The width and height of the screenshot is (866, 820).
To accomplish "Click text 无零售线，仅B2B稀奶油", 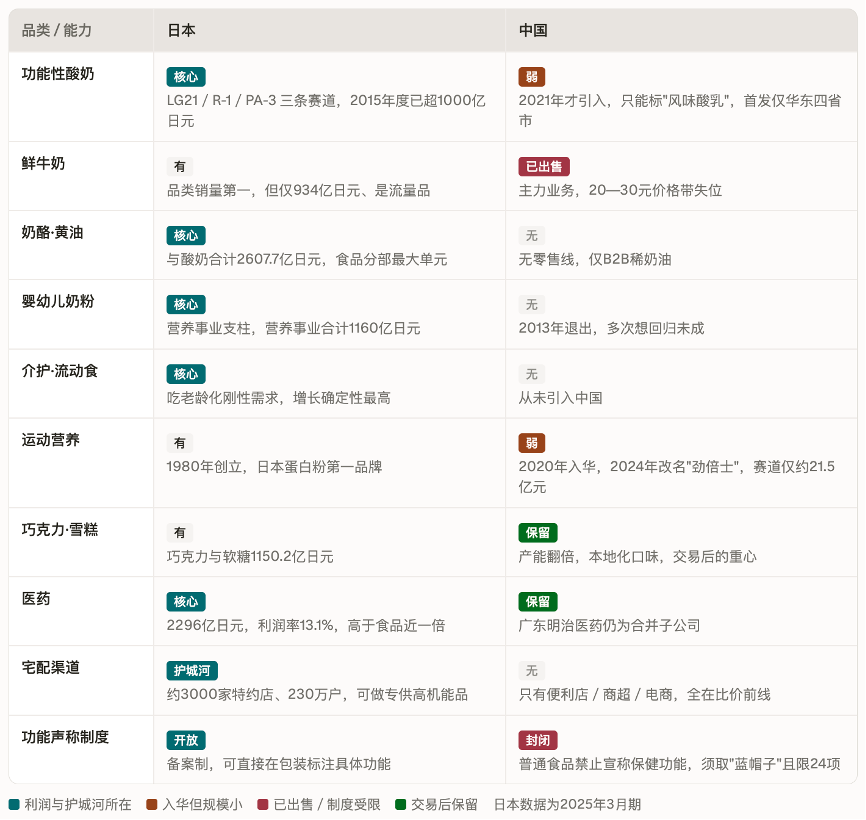I will click(595, 260).
